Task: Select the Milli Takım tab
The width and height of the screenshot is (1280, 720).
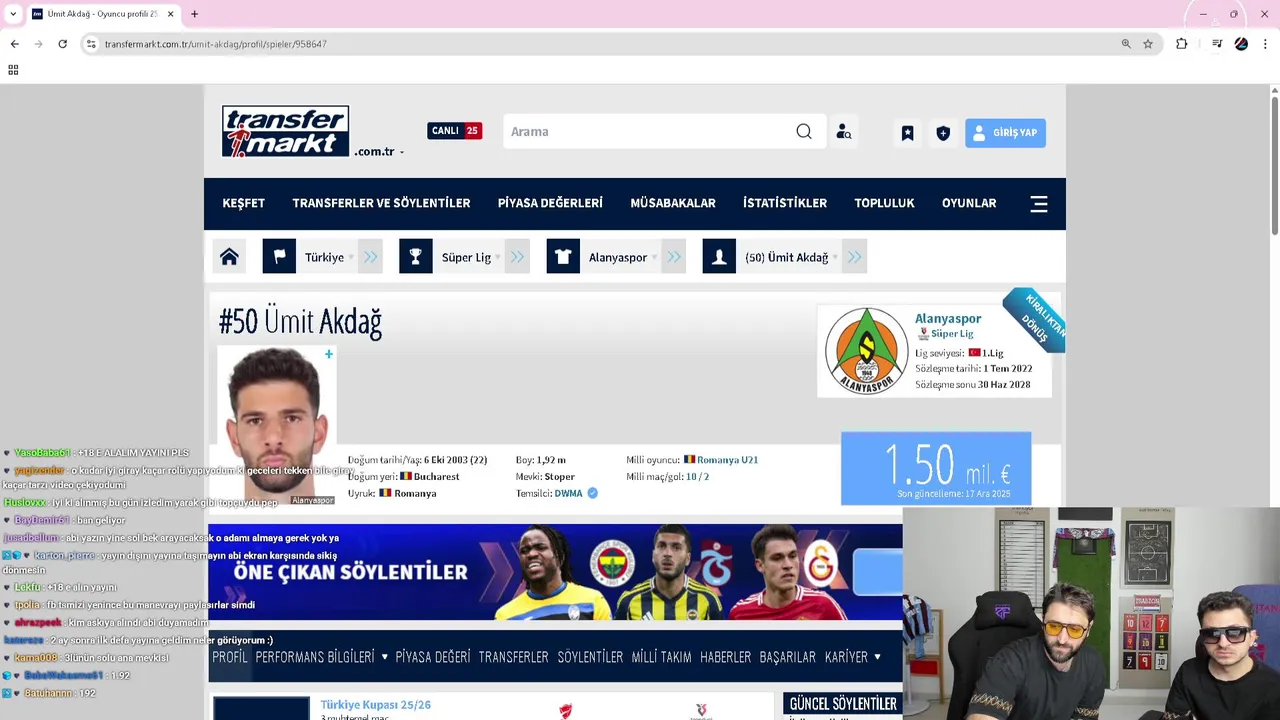Action: 661,657
